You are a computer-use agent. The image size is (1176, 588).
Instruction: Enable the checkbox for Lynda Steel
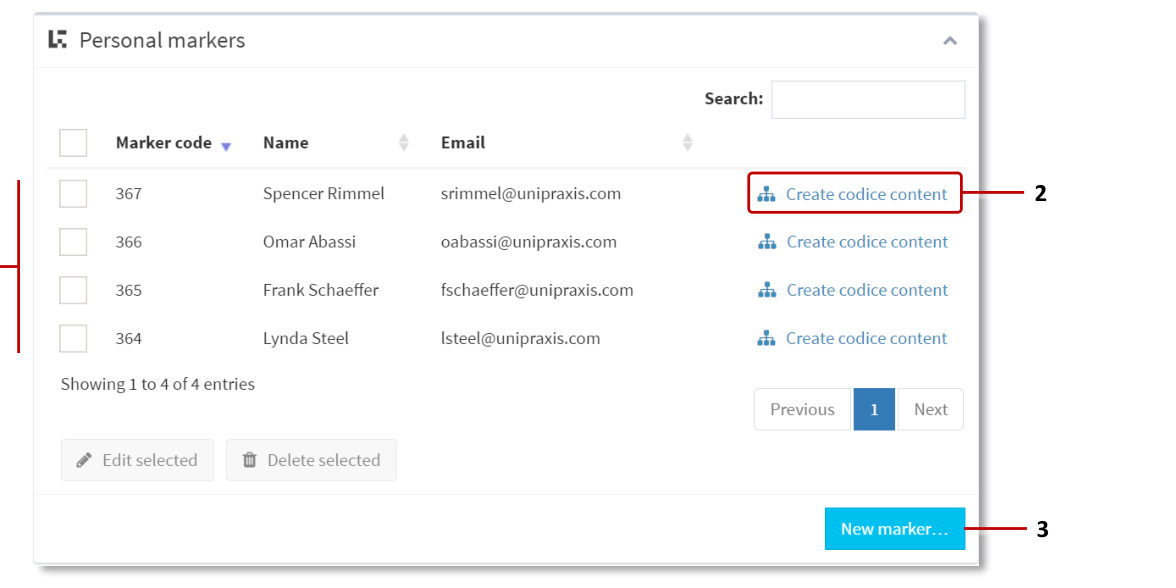[73, 338]
